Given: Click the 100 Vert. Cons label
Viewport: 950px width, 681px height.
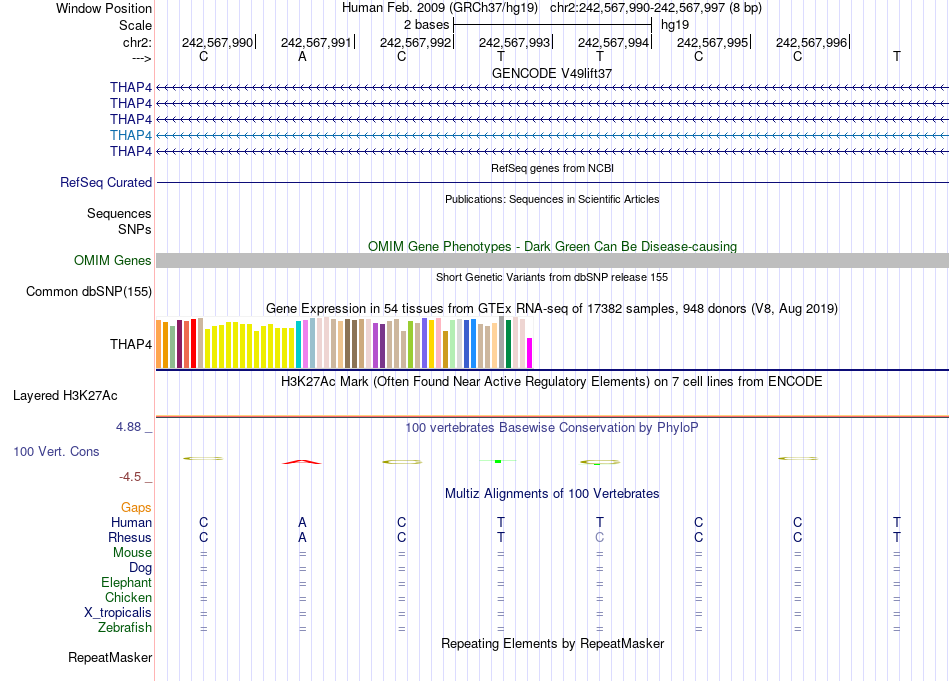Looking at the screenshot, I should coord(56,451).
